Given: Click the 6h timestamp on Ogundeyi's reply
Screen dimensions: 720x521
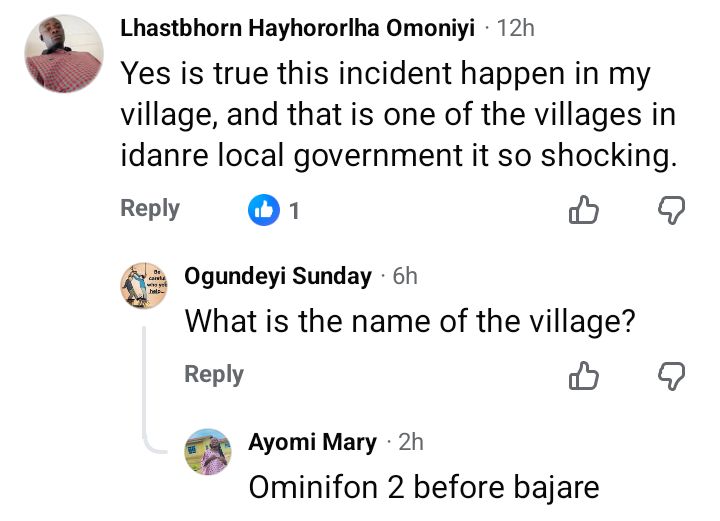Looking at the screenshot, I should (404, 277).
